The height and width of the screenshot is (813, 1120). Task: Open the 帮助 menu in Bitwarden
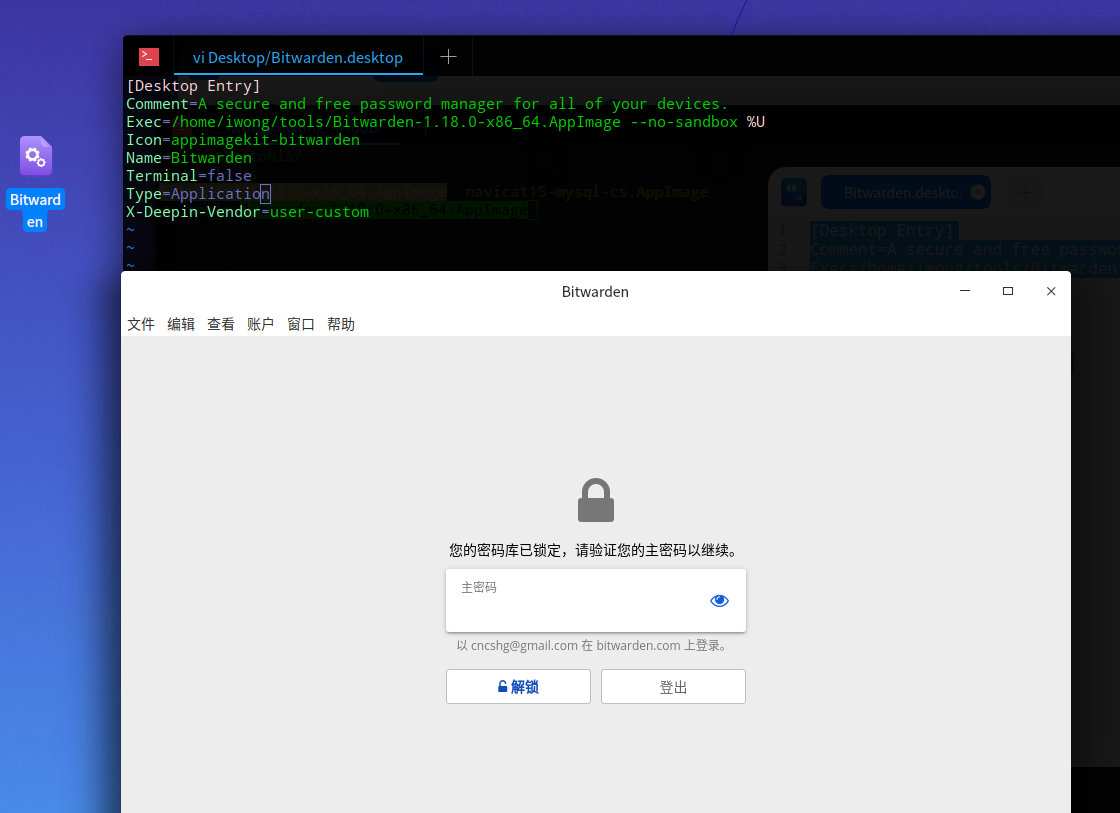[x=341, y=324]
